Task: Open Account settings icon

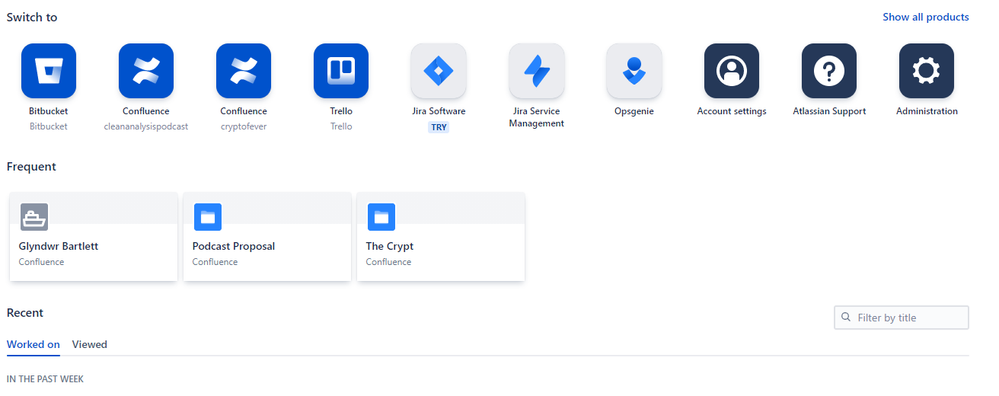Action: tap(731, 71)
